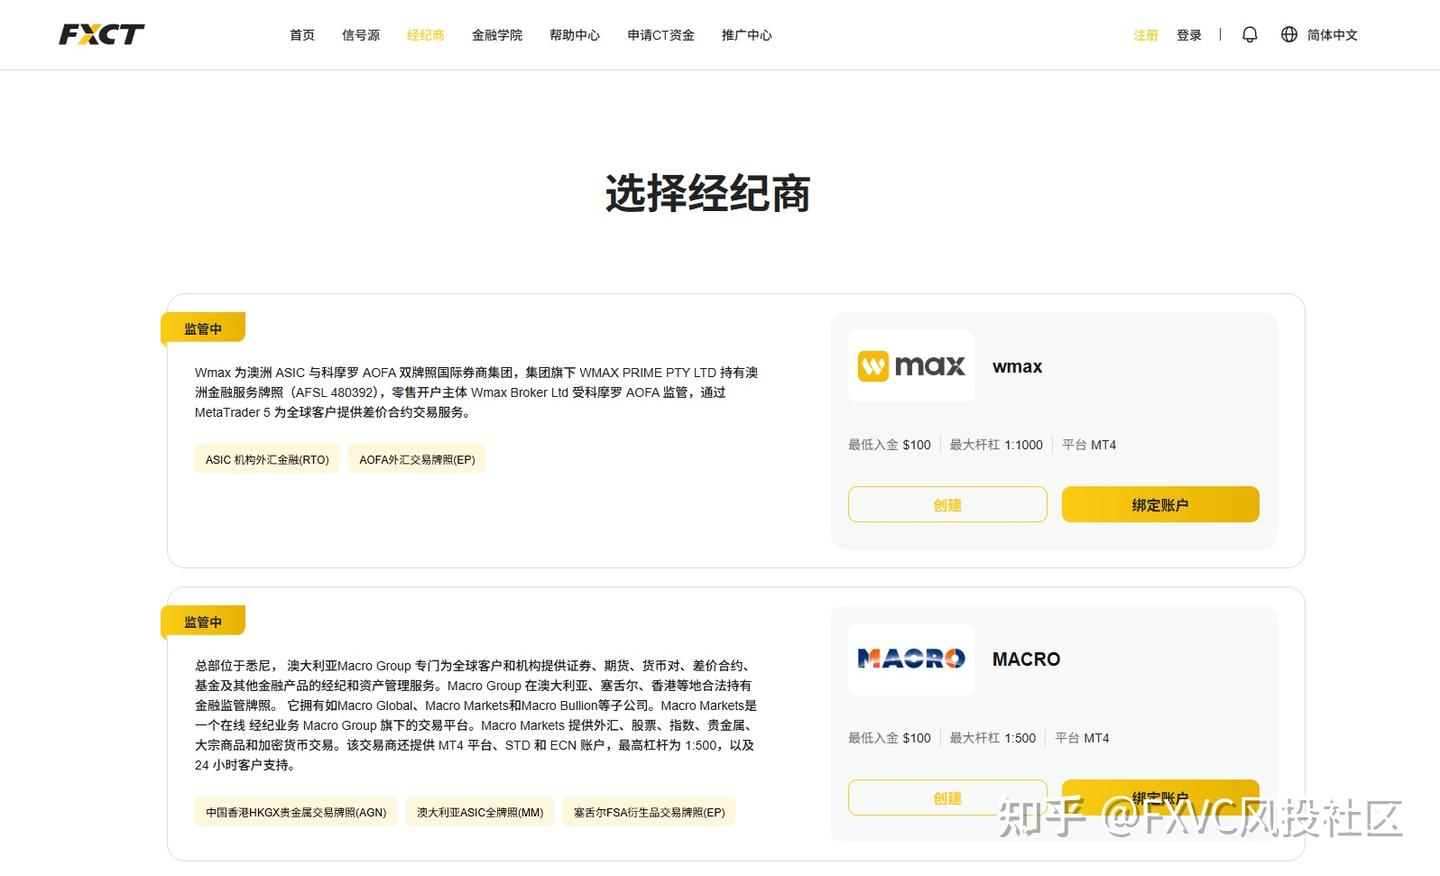Click the 登录 link
The image size is (1440, 876).
pos(1189,35)
